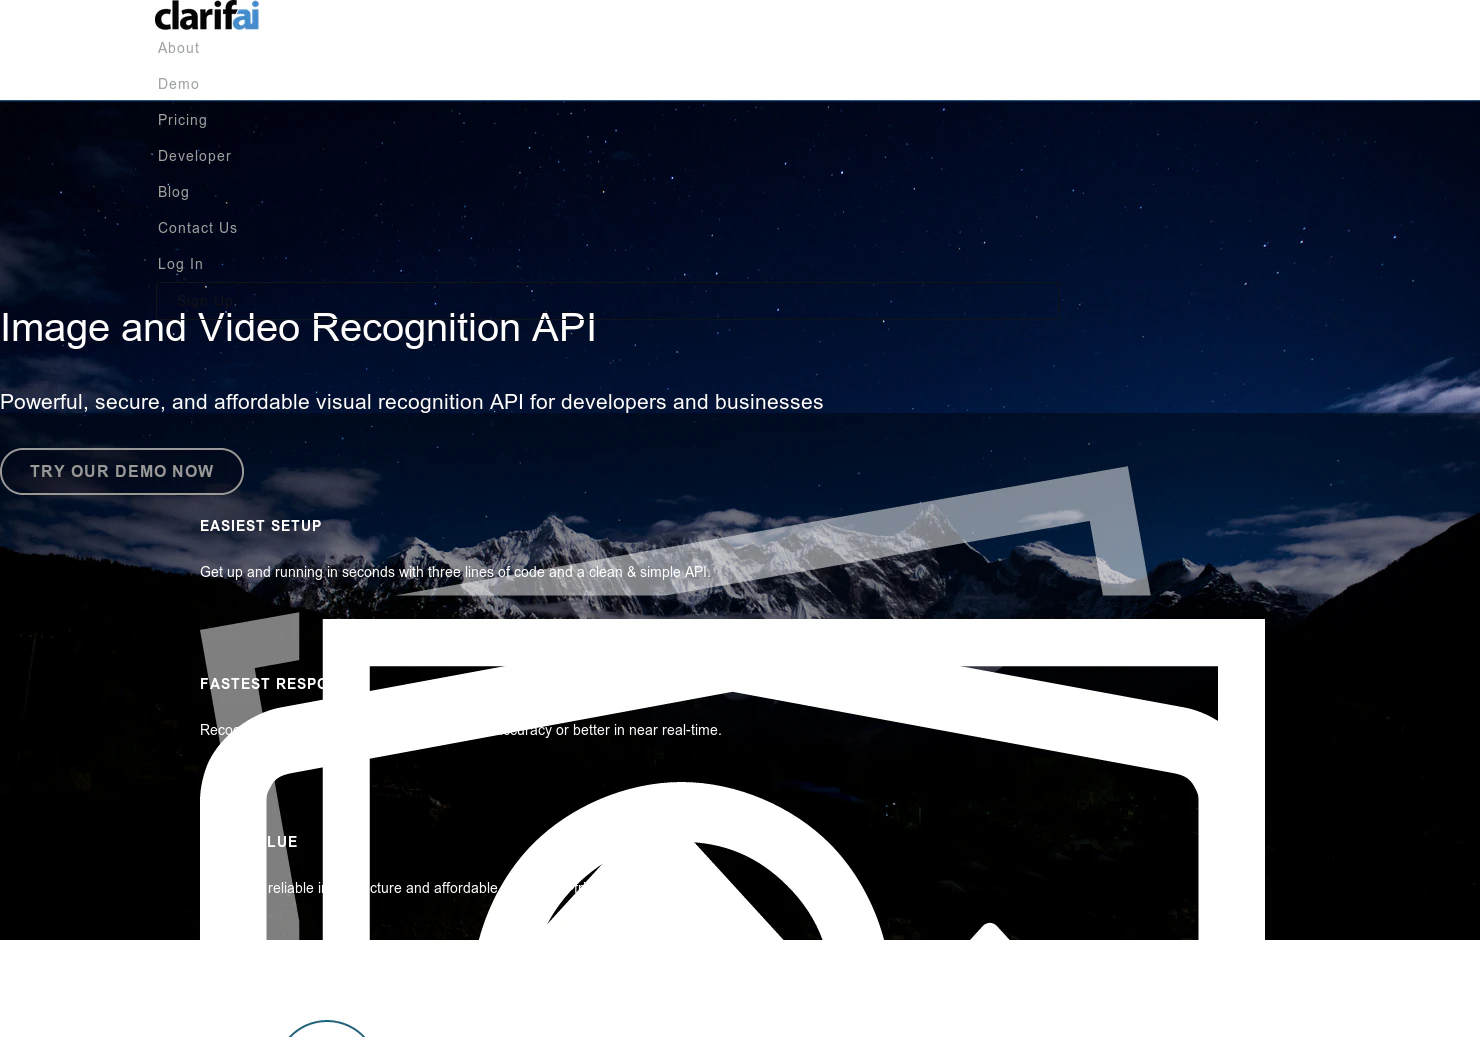Visit the Developer section

(194, 155)
